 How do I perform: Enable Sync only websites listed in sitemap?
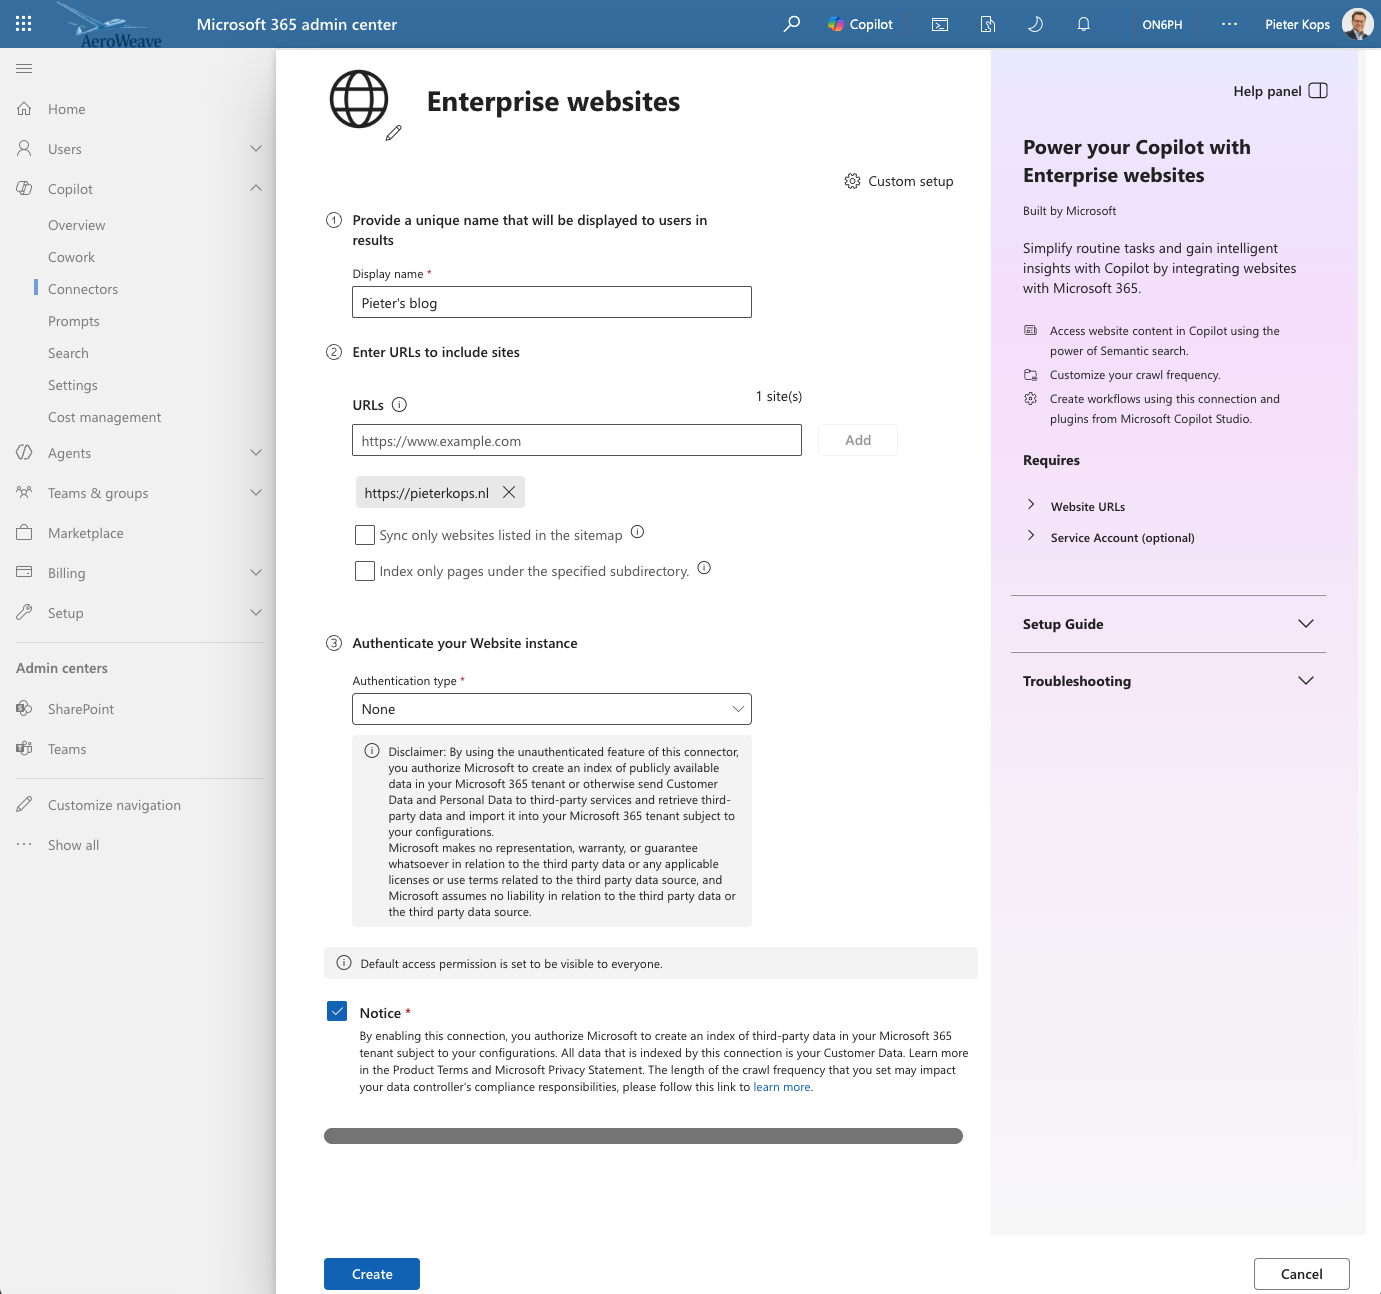[x=365, y=535]
